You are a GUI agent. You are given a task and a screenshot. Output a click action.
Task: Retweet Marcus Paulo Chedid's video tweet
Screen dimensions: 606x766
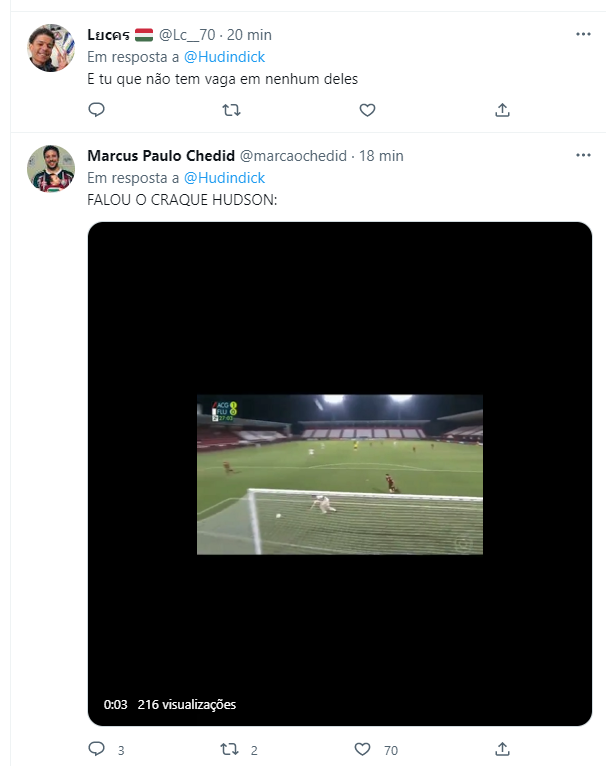(229, 749)
